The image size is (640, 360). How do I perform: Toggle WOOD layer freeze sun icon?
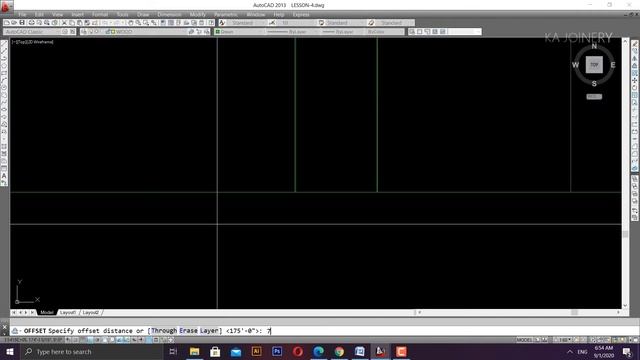(96, 31)
